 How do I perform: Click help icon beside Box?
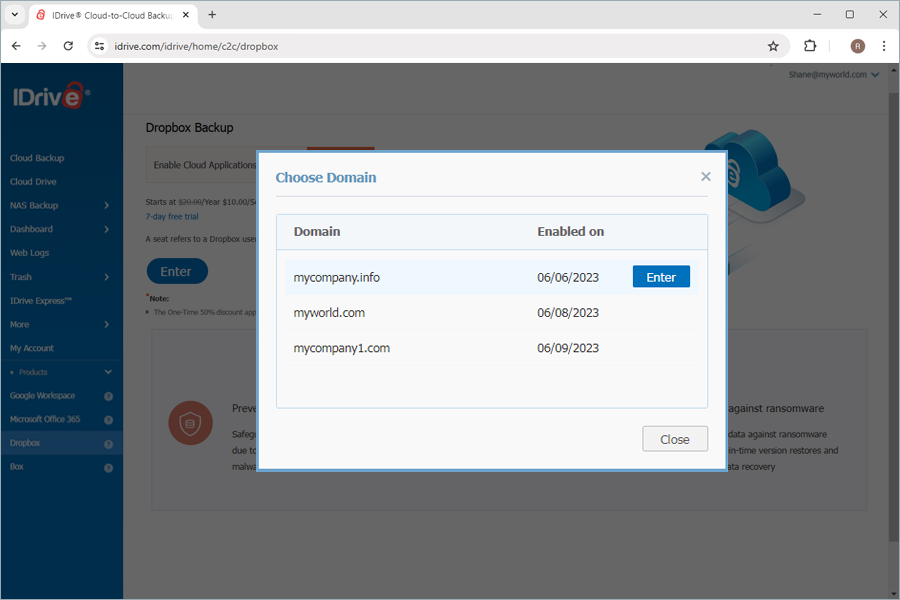(108, 468)
